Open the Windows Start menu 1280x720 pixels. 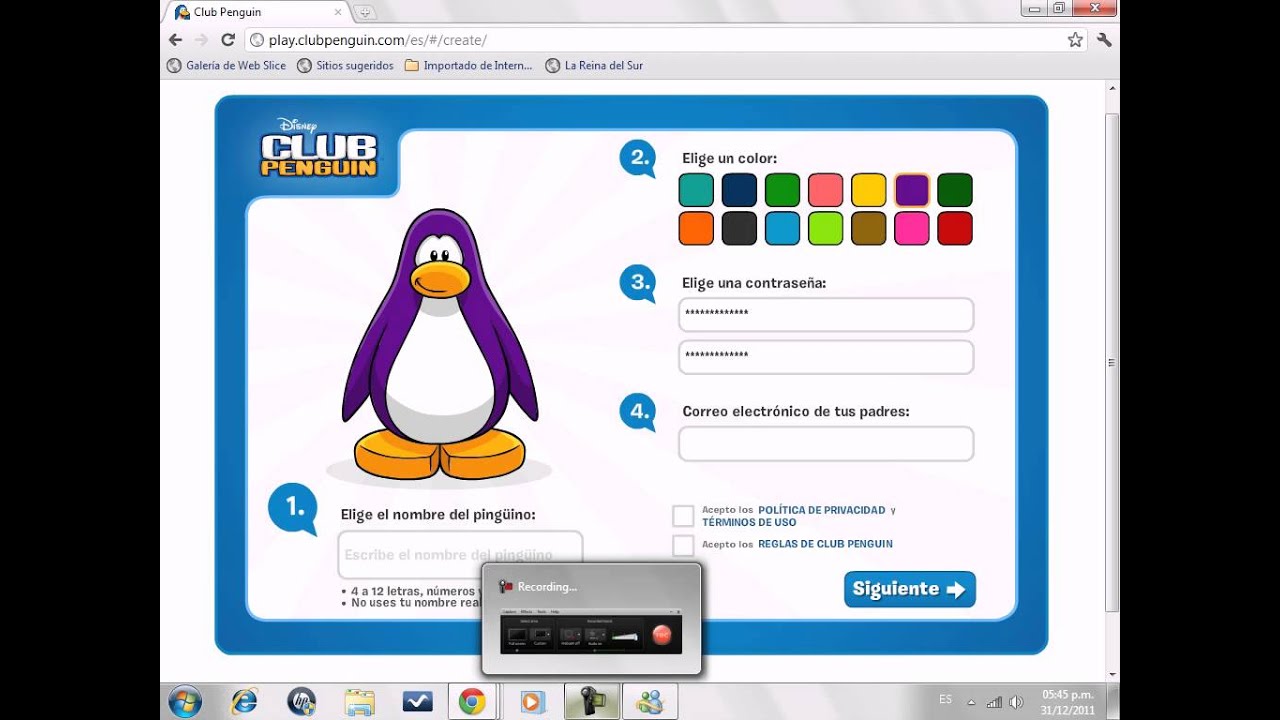click(185, 702)
